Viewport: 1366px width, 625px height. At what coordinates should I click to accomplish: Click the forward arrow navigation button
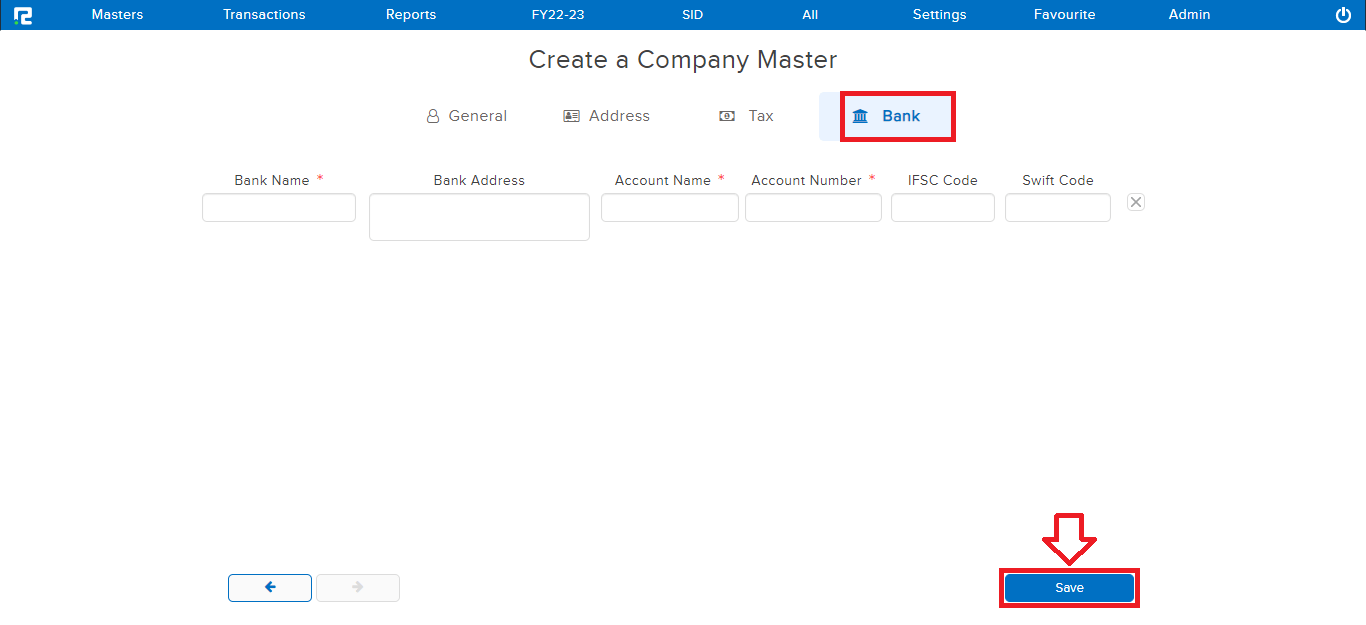(x=358, y=588)
